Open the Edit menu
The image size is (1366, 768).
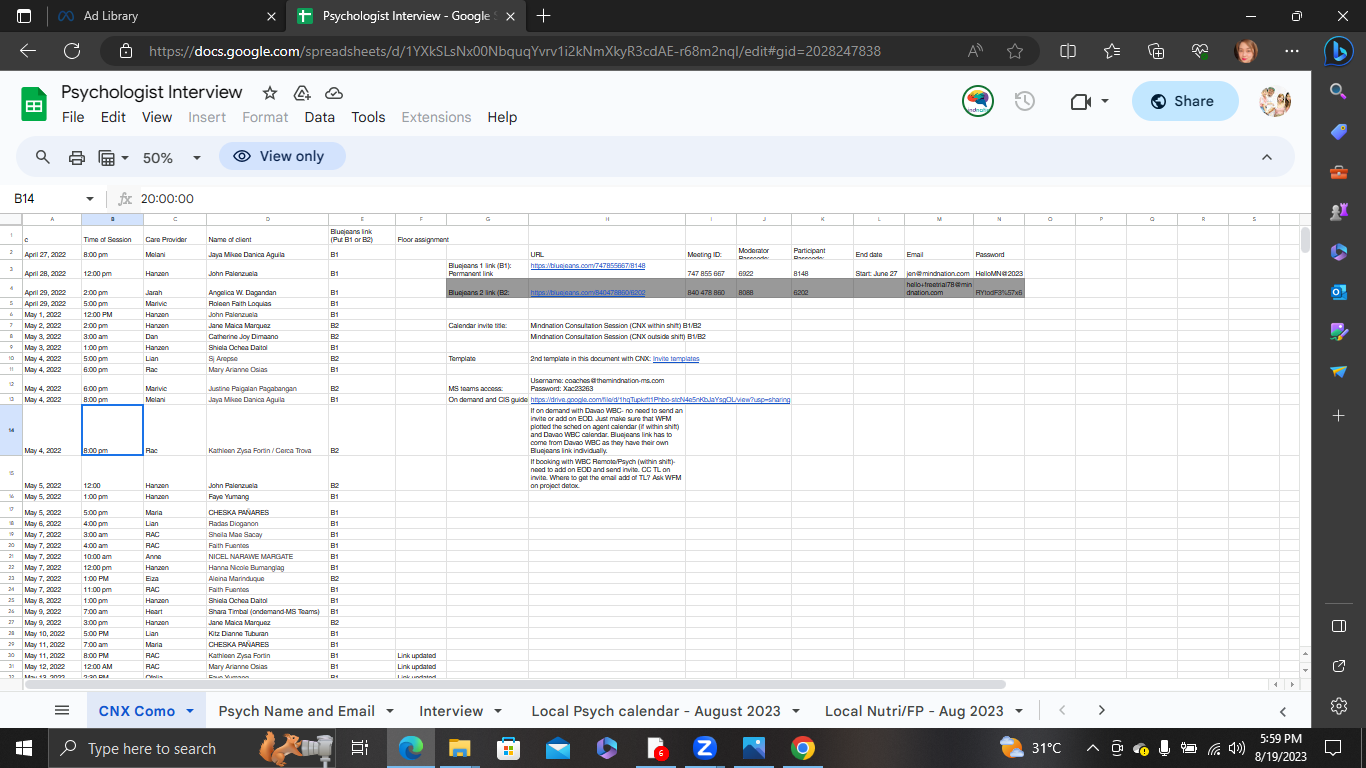tap(113, 117)
